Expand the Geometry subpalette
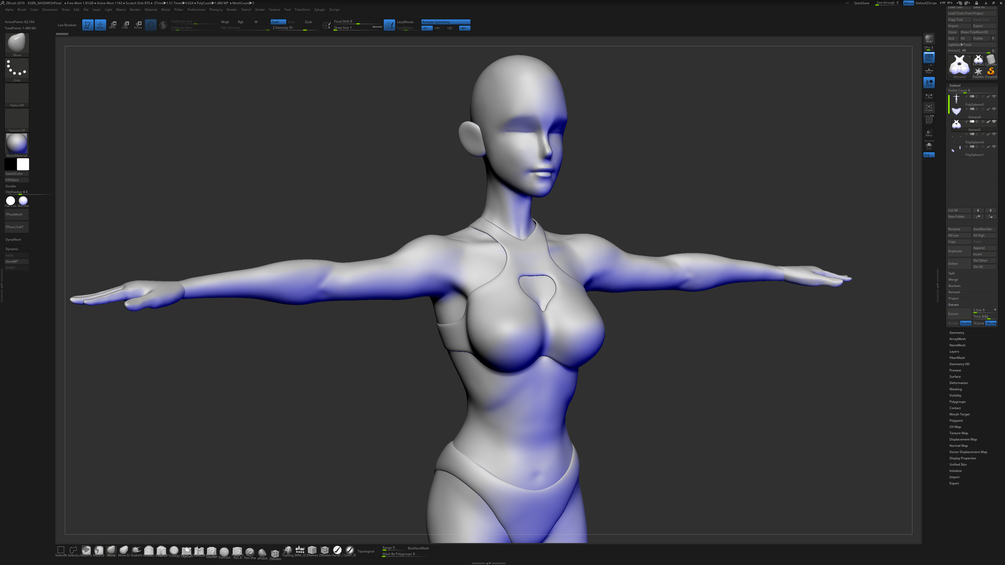The width and height of the screenshot is (1005, 565). (x=957, y=332)
